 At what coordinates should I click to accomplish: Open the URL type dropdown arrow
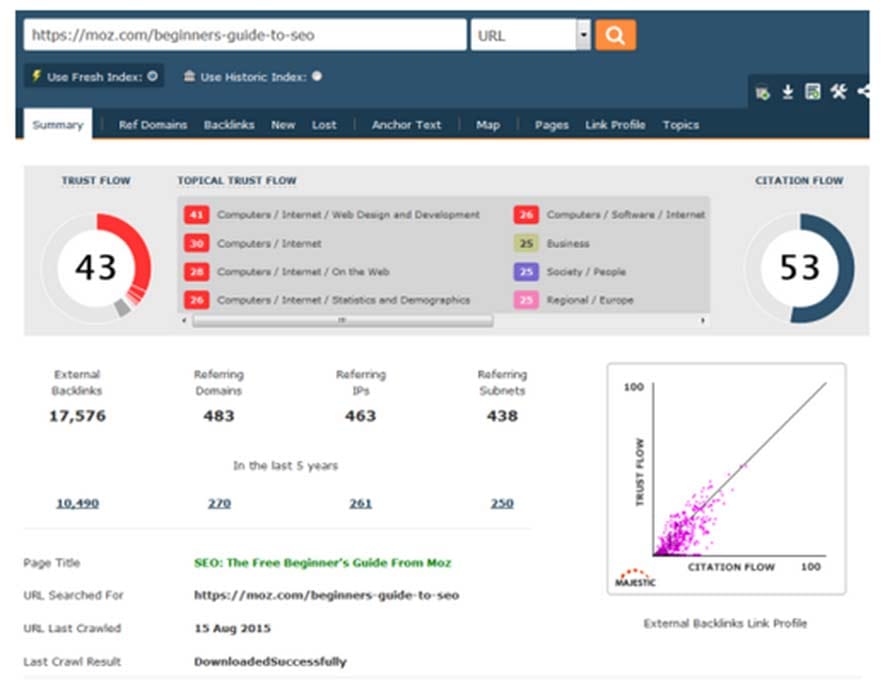[x=584, y=35]
